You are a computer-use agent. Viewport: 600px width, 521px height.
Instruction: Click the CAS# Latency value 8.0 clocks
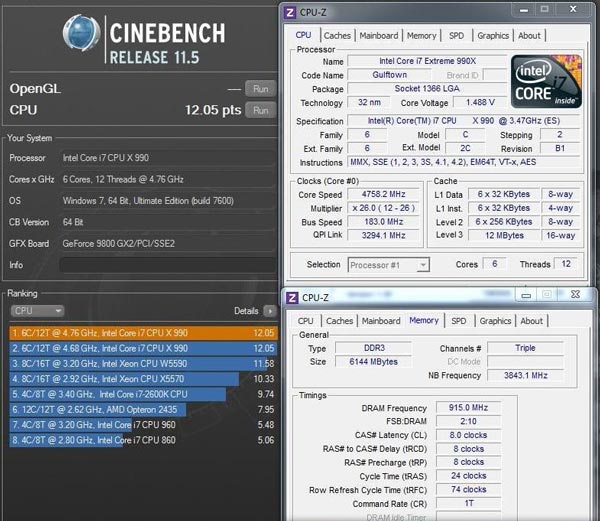(468, 435)
